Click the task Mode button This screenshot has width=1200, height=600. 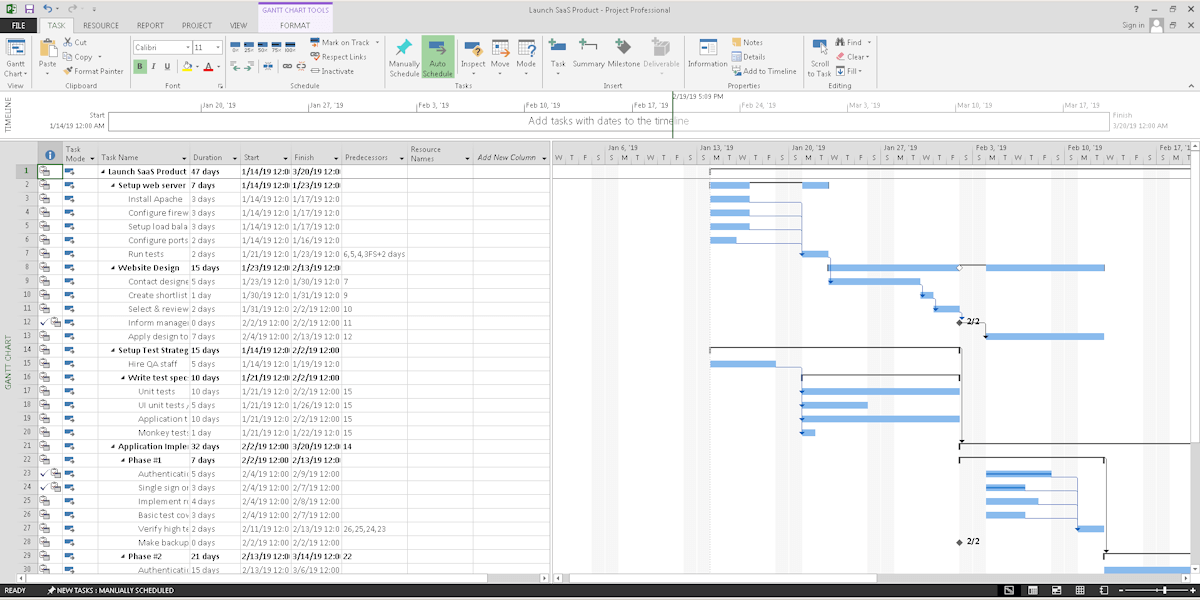click(526, 56)
